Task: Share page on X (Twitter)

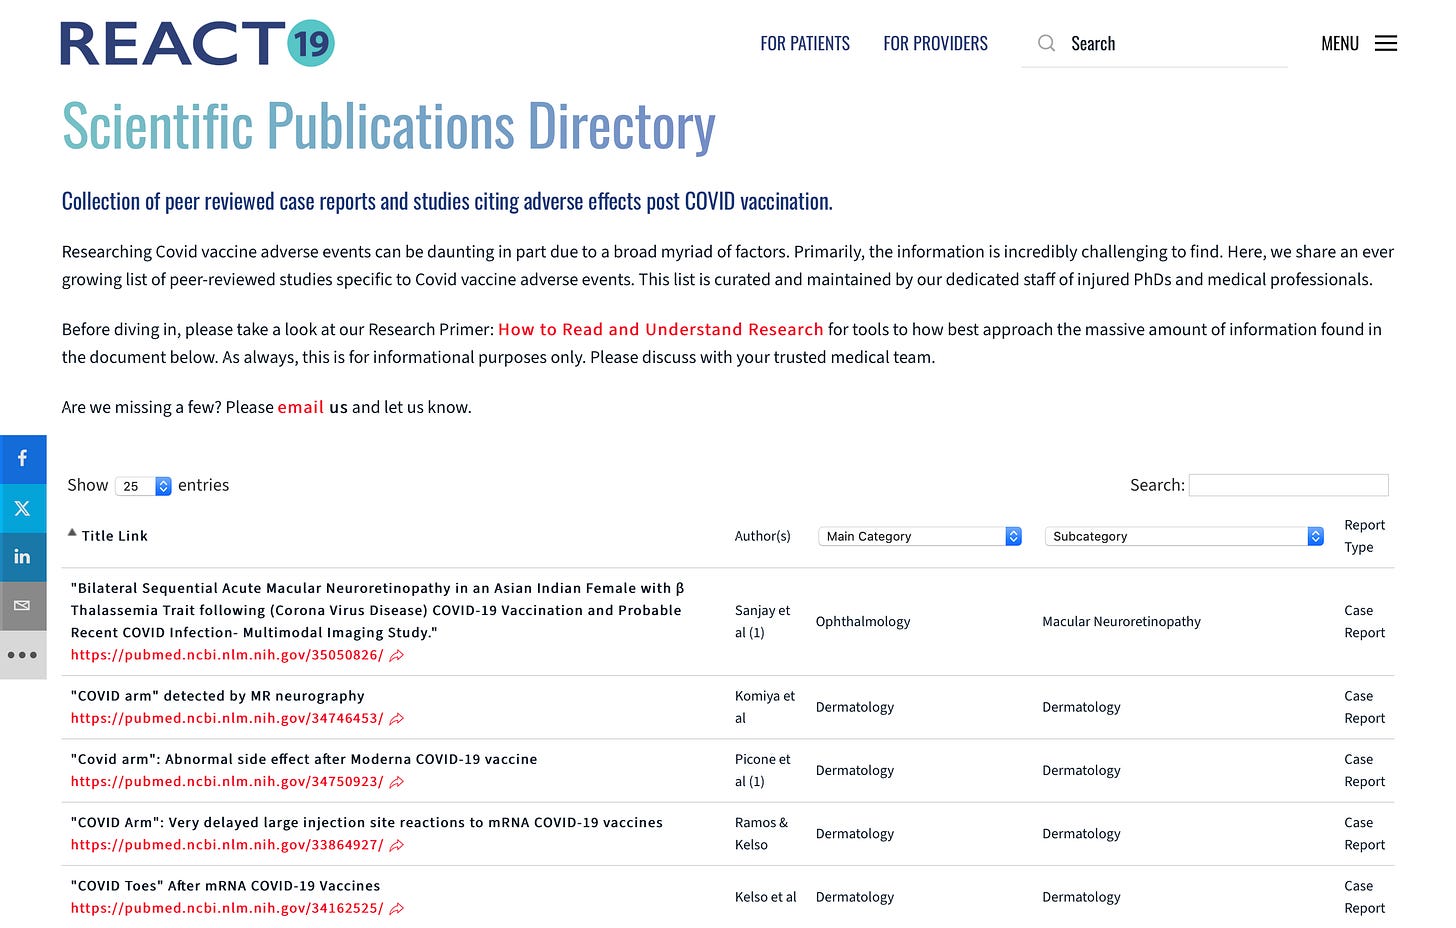Action: pyautogui.click(x=23, y=508)
